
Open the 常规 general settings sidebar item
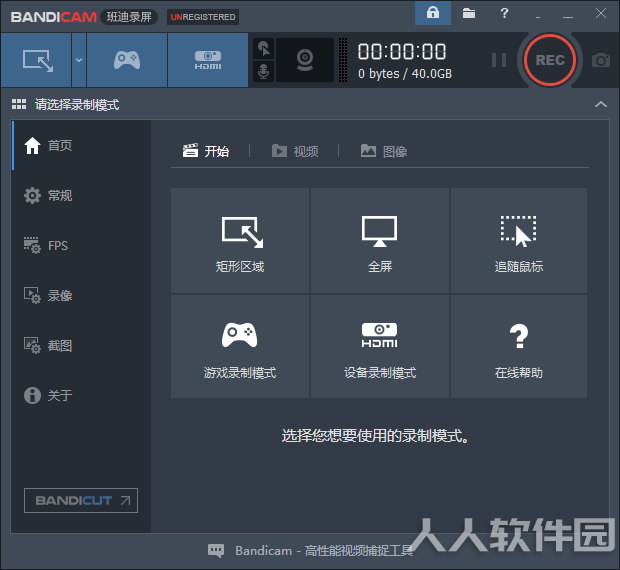click(x=81, y=195)
